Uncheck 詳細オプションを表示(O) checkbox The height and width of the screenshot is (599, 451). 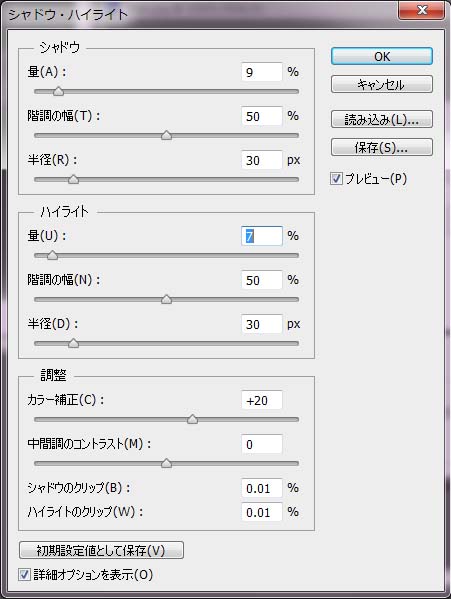tap(24, 574)
